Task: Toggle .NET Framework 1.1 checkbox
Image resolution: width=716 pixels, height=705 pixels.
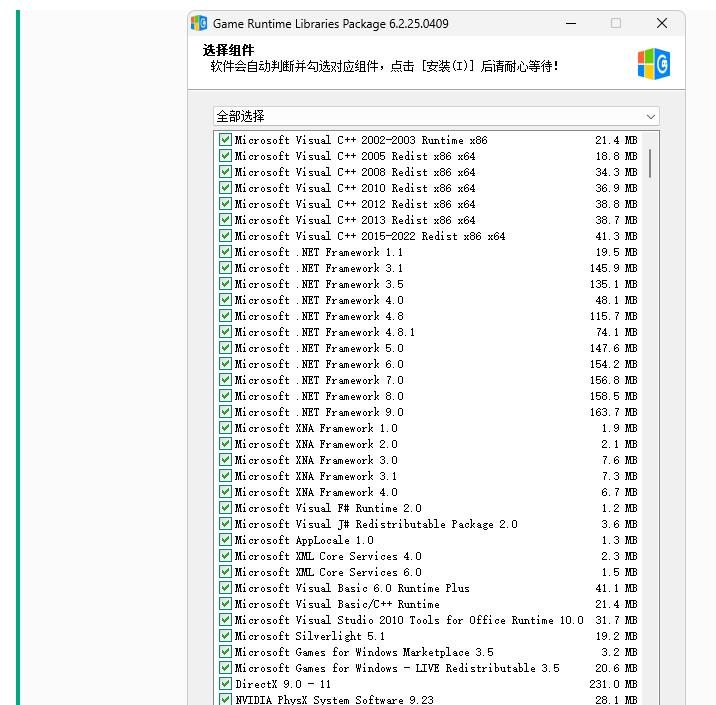Action: tap(225, 252)
